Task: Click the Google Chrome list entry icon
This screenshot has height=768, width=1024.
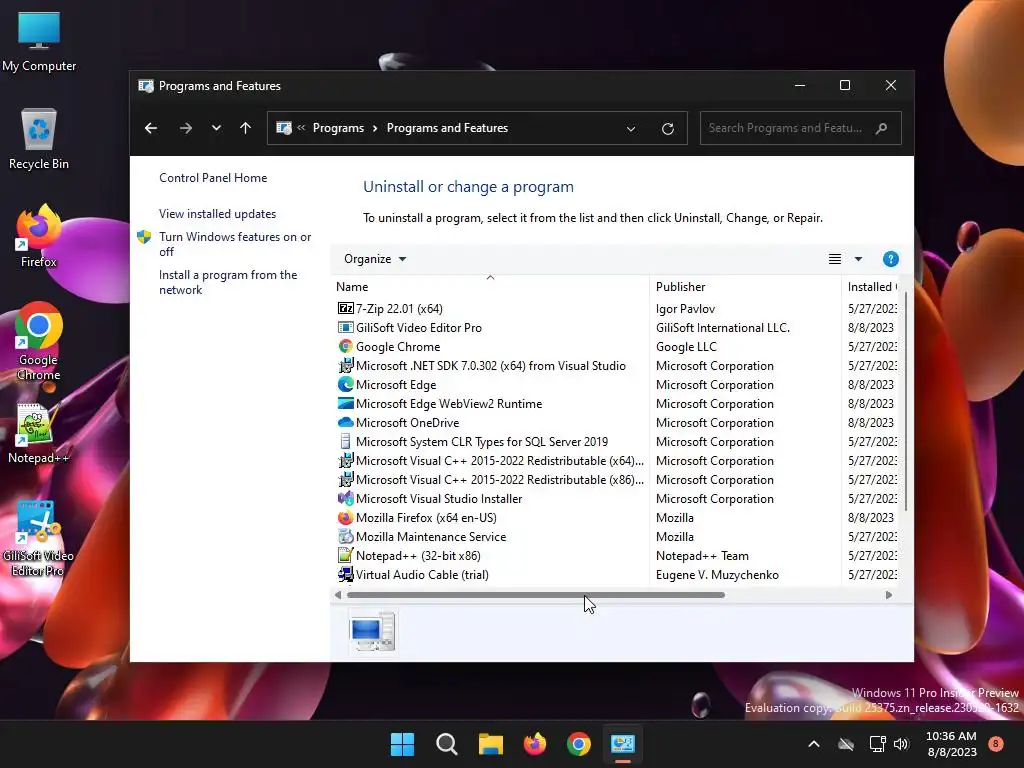Action: pyautogui.click(x=345, y=346)
